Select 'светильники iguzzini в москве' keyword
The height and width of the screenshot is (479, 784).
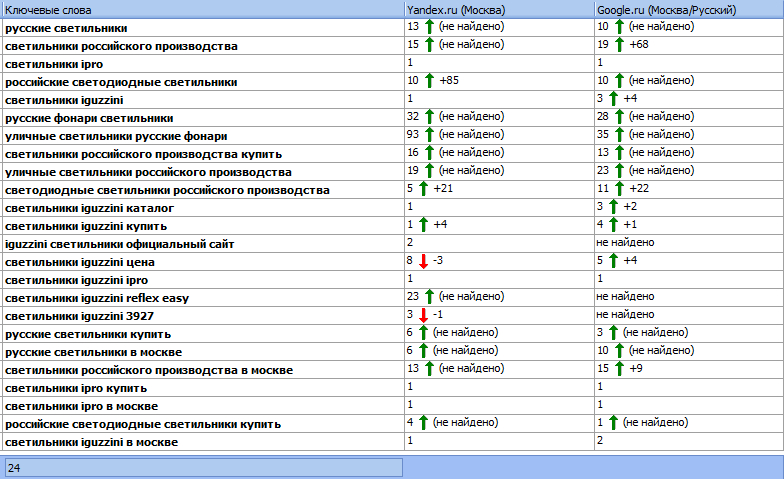point(92,442)
